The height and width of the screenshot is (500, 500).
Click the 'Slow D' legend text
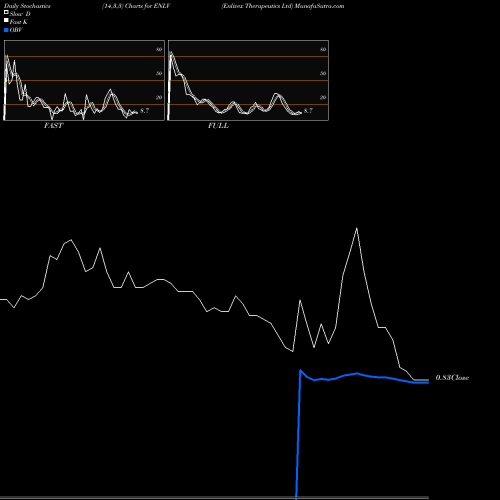pyautogui.click(x=20, y=14)
